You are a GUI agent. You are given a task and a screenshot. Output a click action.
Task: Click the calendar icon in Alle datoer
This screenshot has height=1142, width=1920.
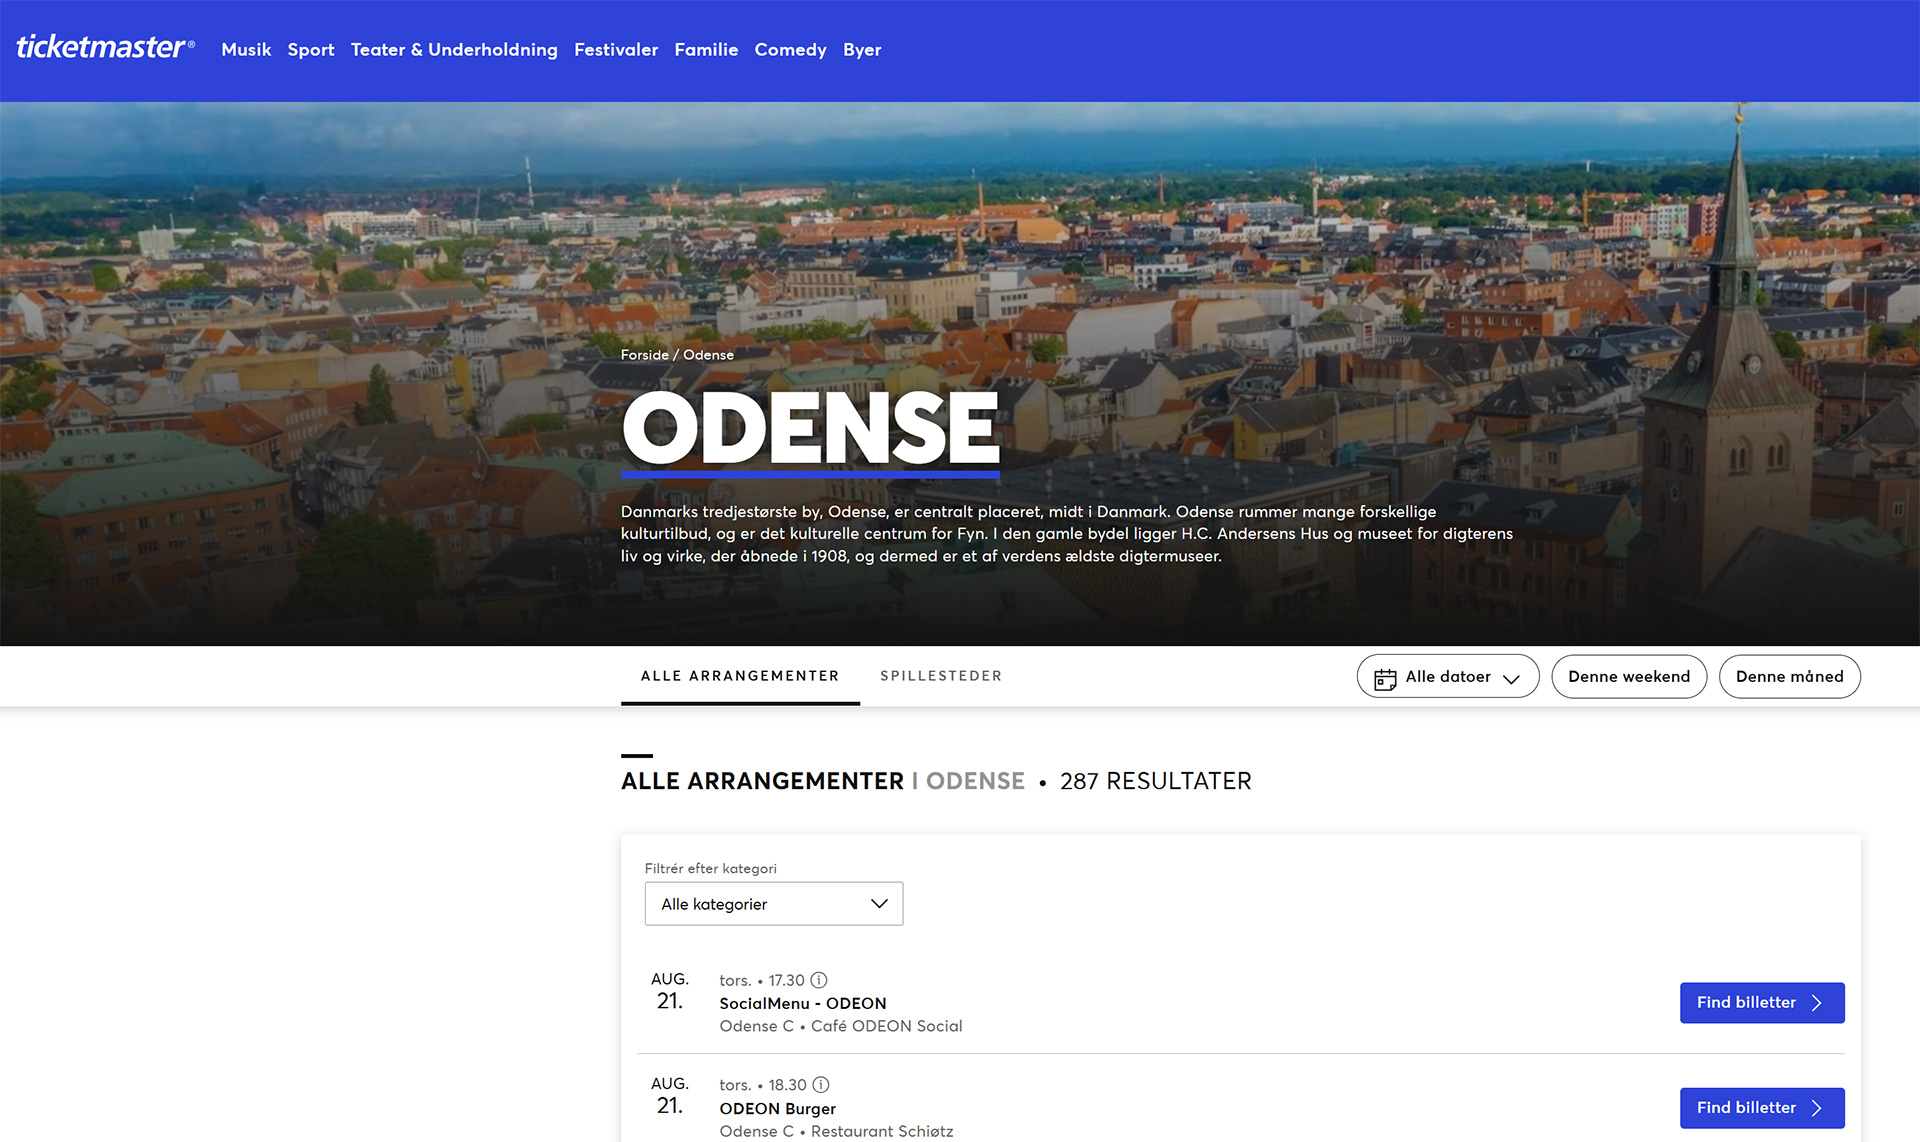click(1385, 679)
